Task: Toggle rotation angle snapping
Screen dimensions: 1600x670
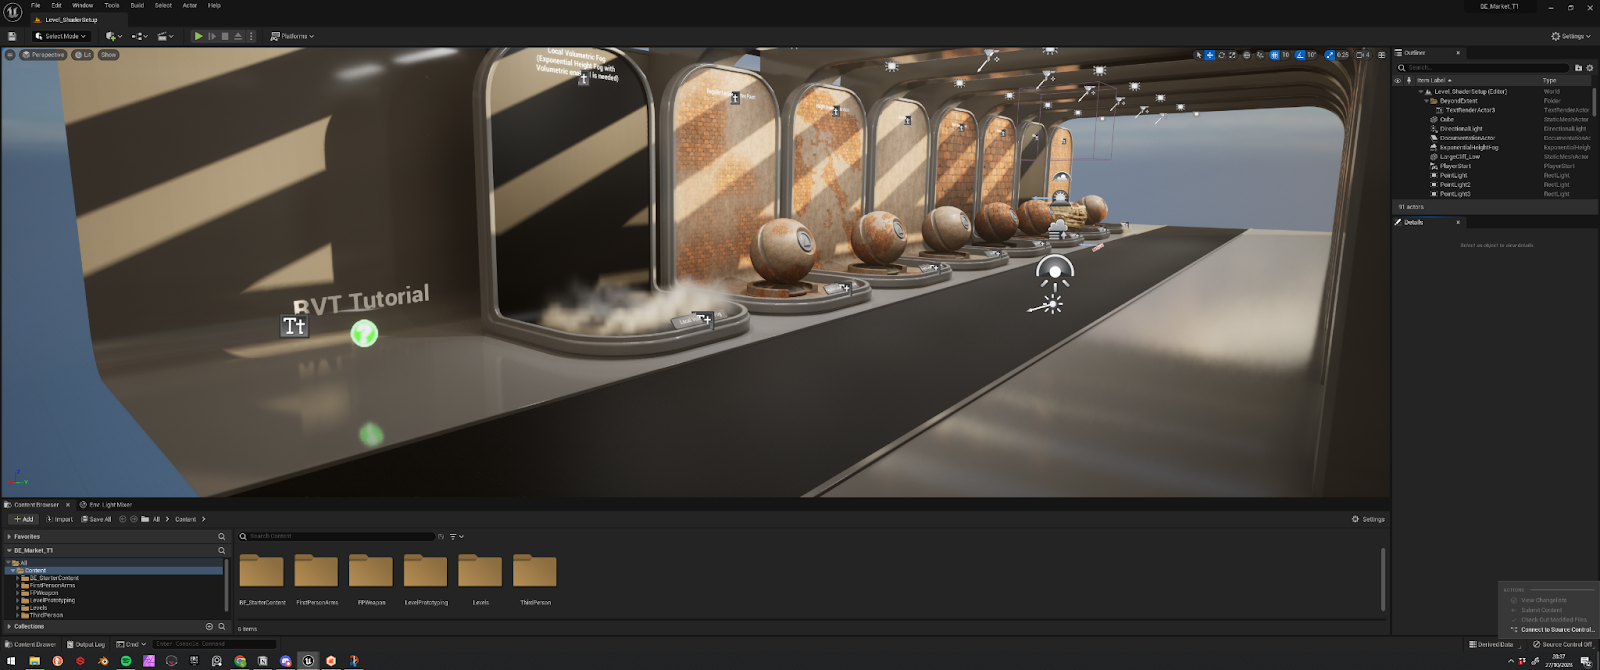Action: [x=1300, y=55]
